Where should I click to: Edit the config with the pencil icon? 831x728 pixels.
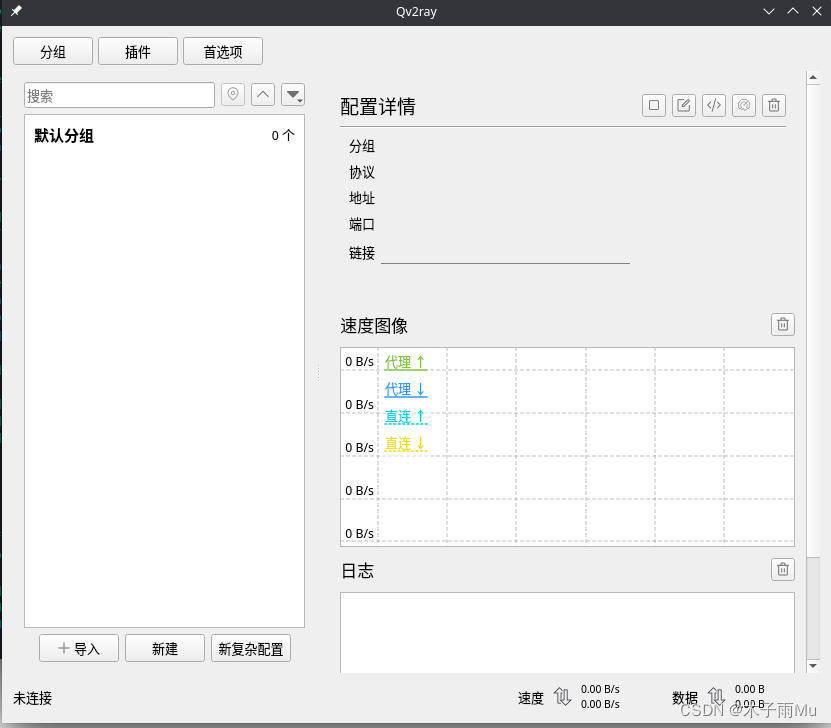tap(684, 105)
